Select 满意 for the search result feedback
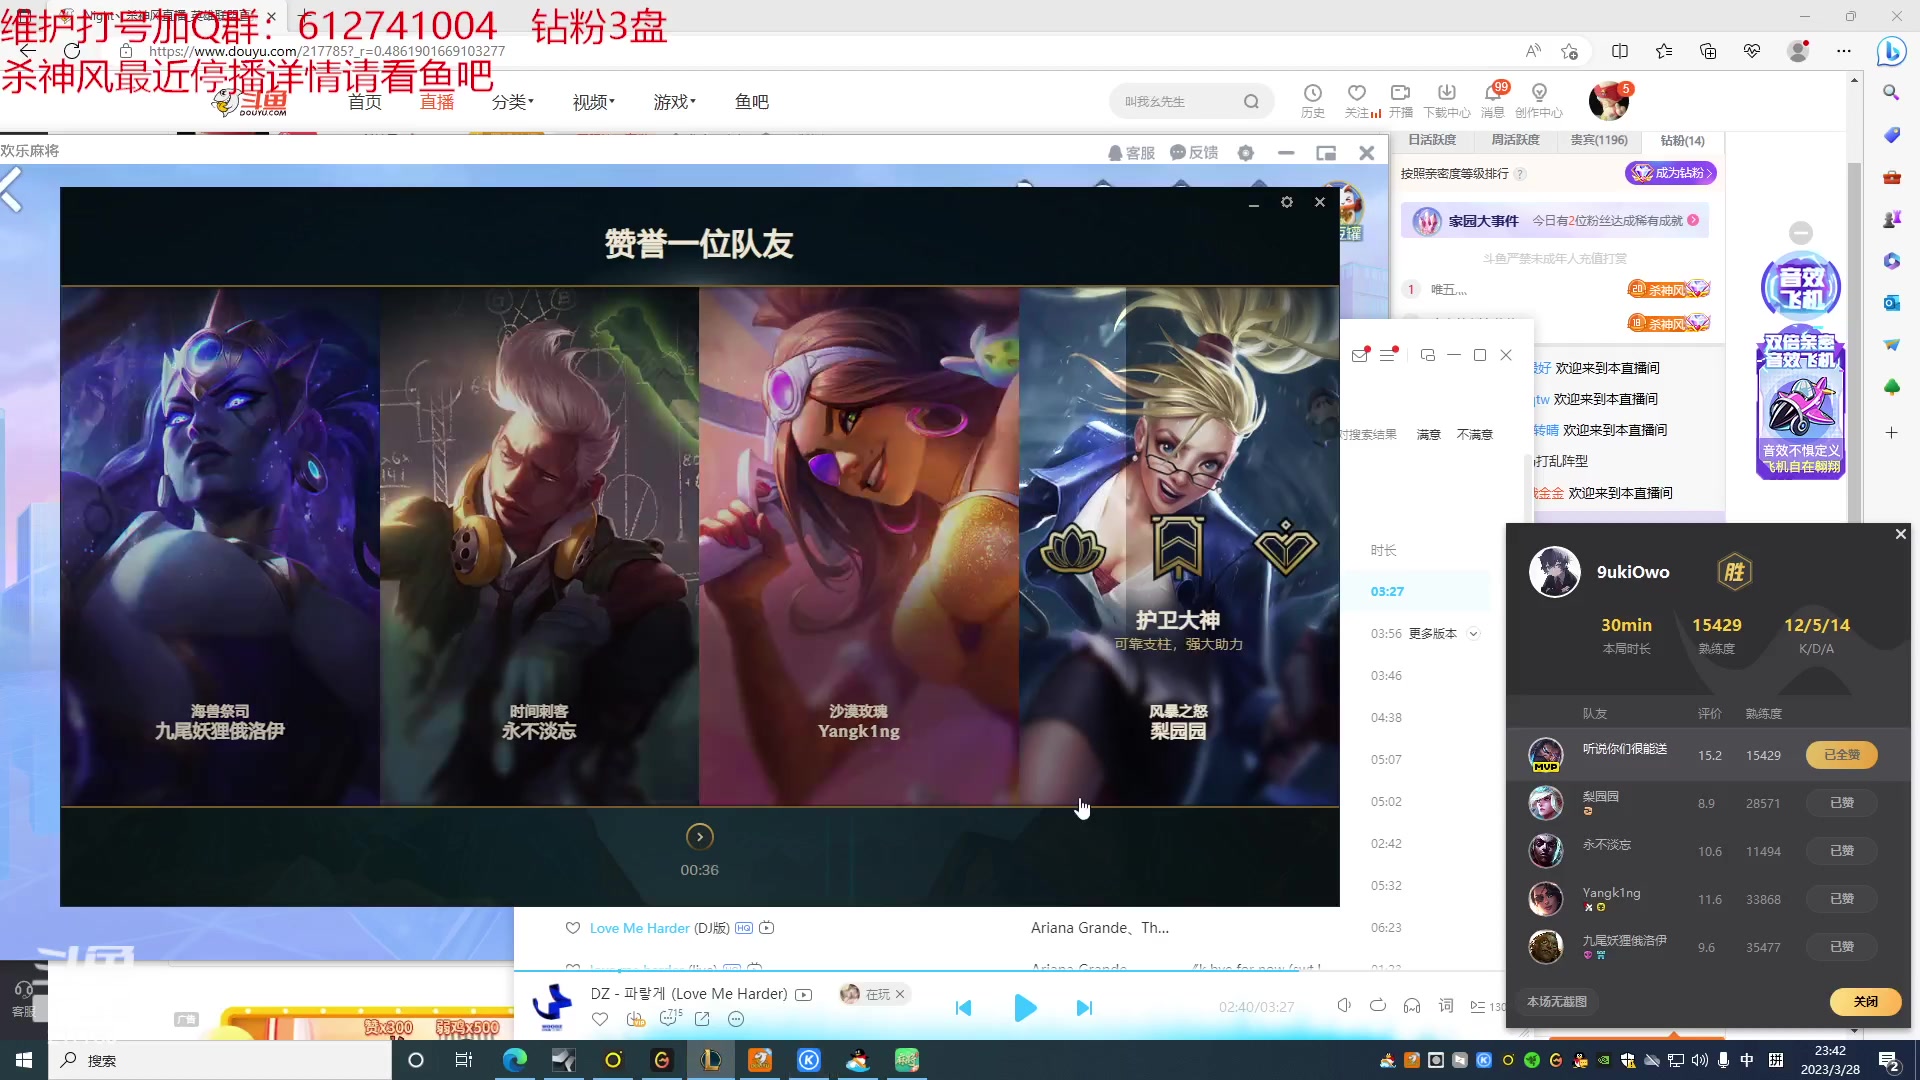The height and width of the screenshot is (1080, 1920). [x=1428, y=434]
